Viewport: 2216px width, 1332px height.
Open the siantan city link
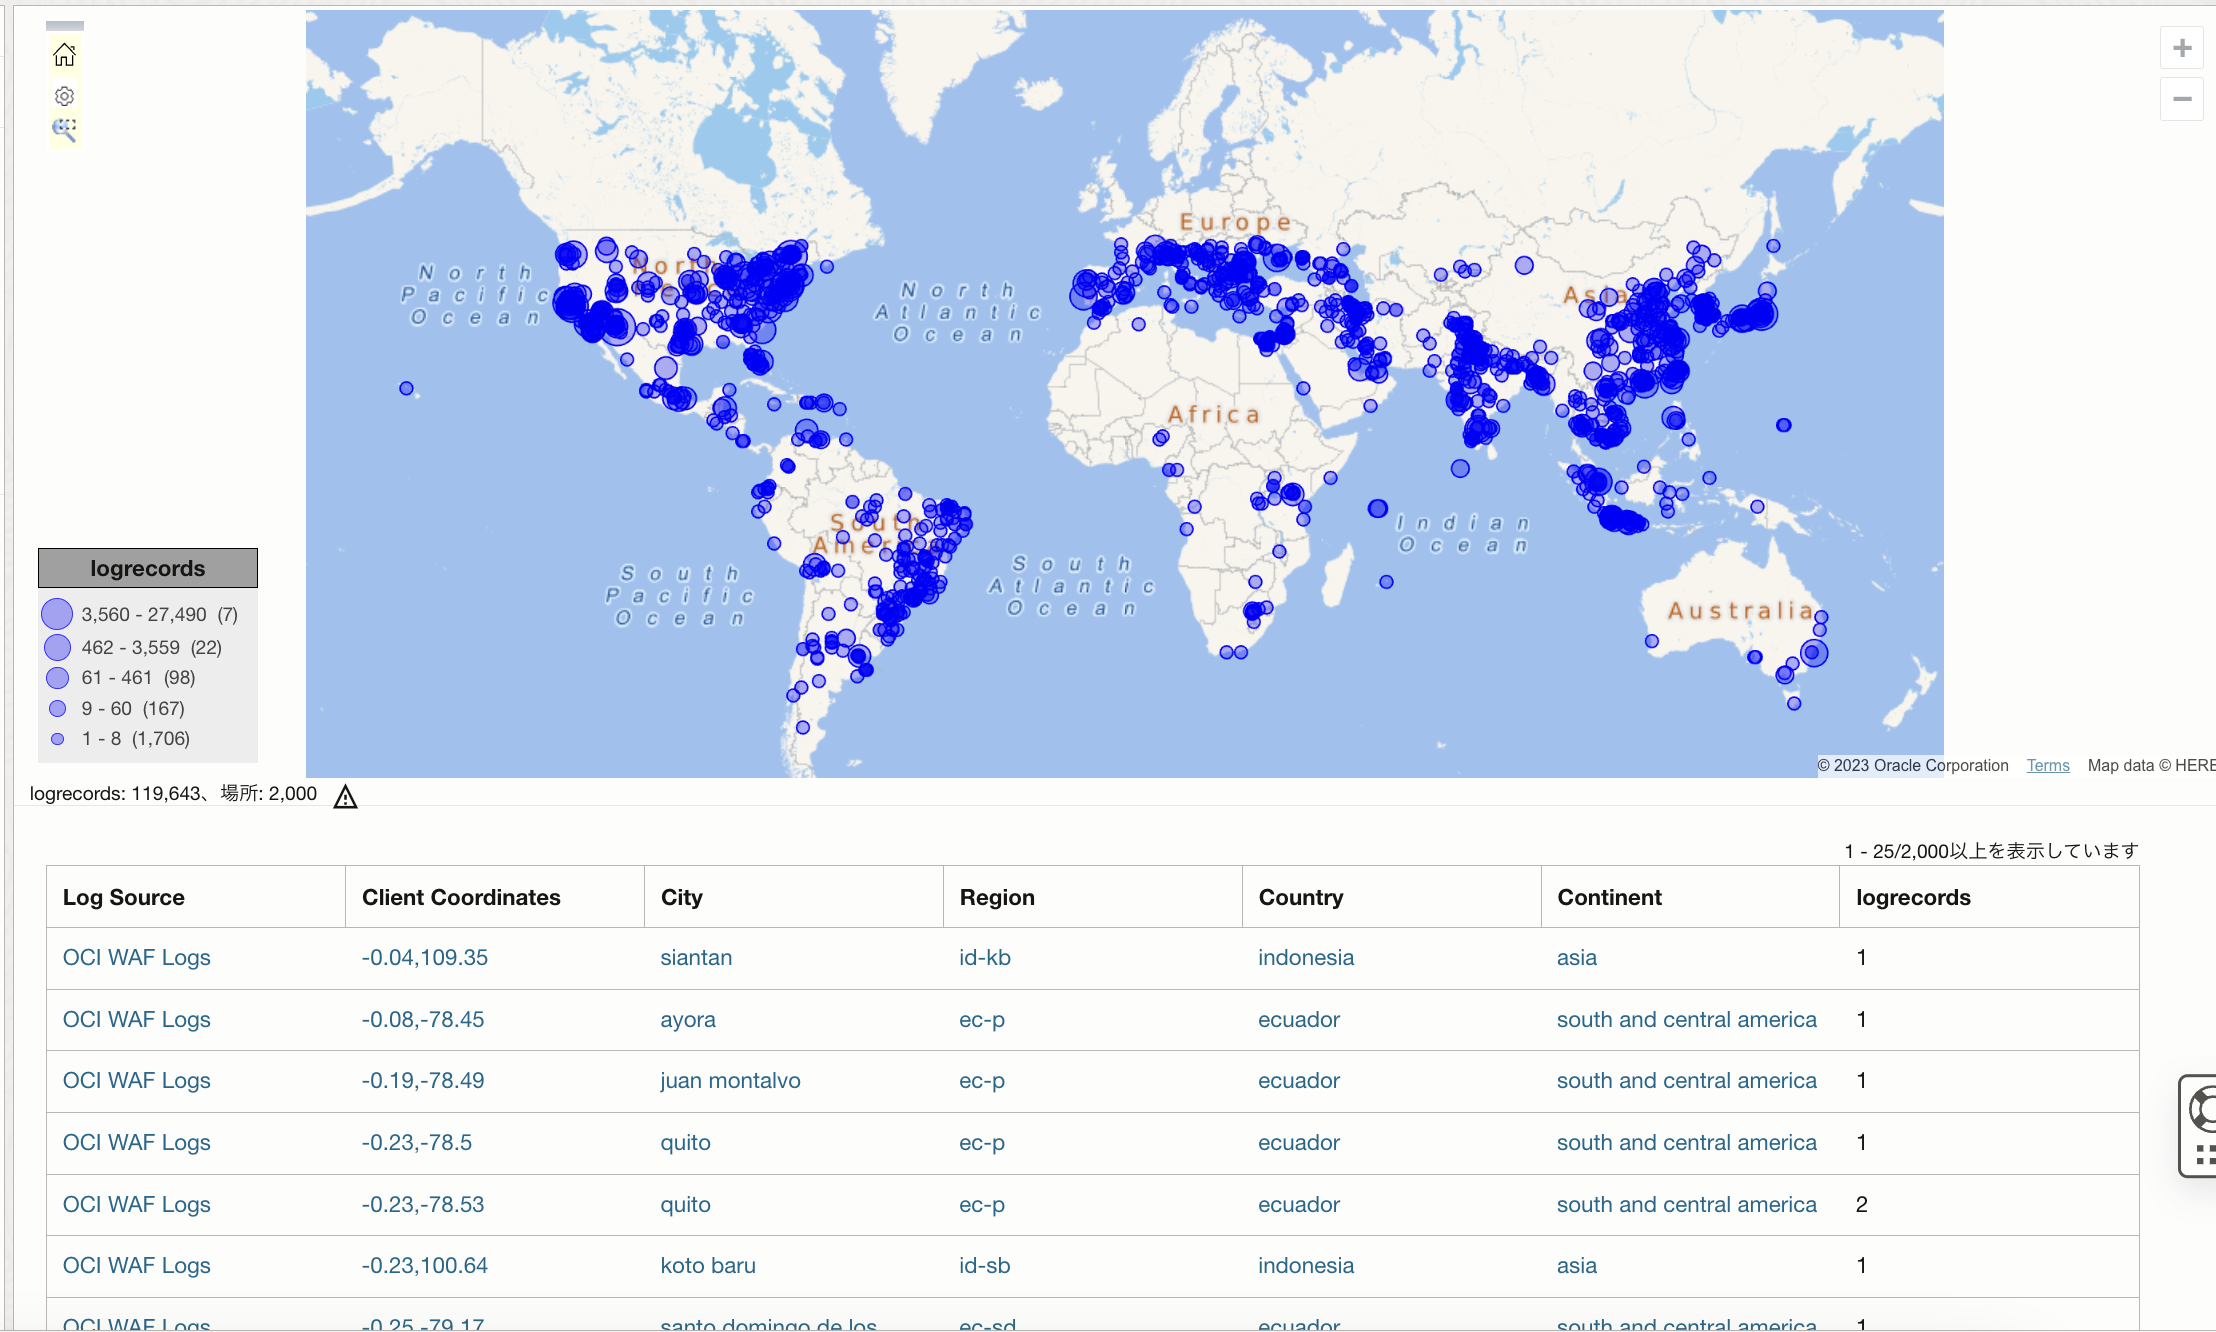click(x=696, y=957)
